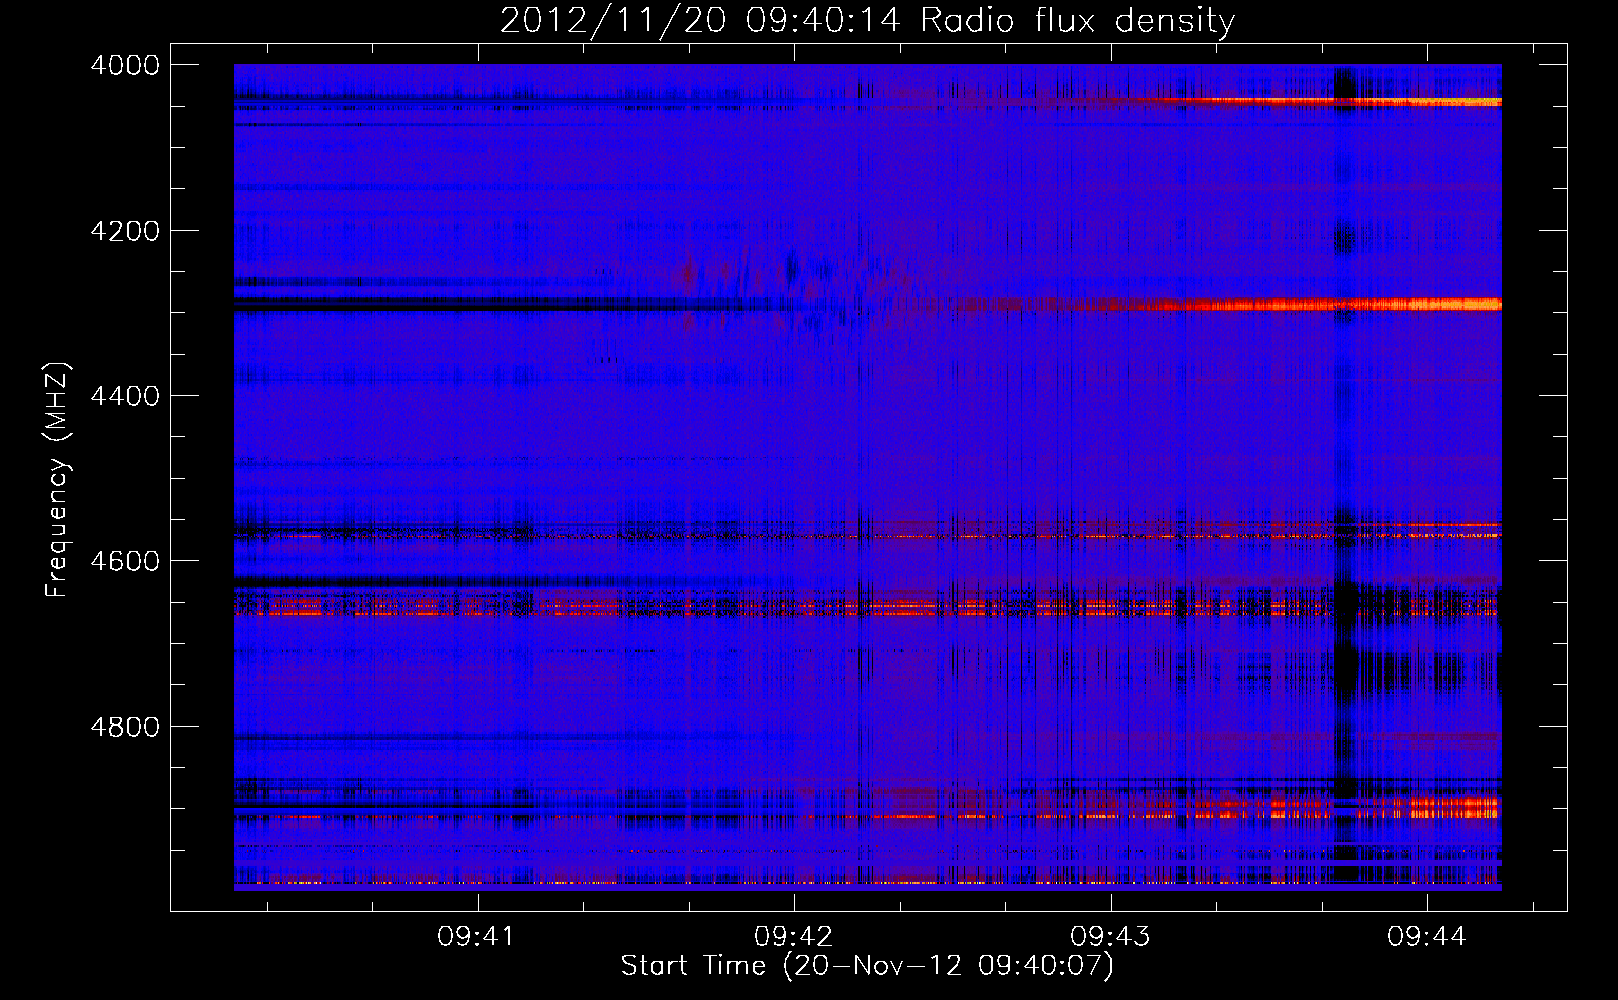The image size is (1618, 1000).
Task: Click the 09:42 time axis label
Action: (x=793, y=937)
